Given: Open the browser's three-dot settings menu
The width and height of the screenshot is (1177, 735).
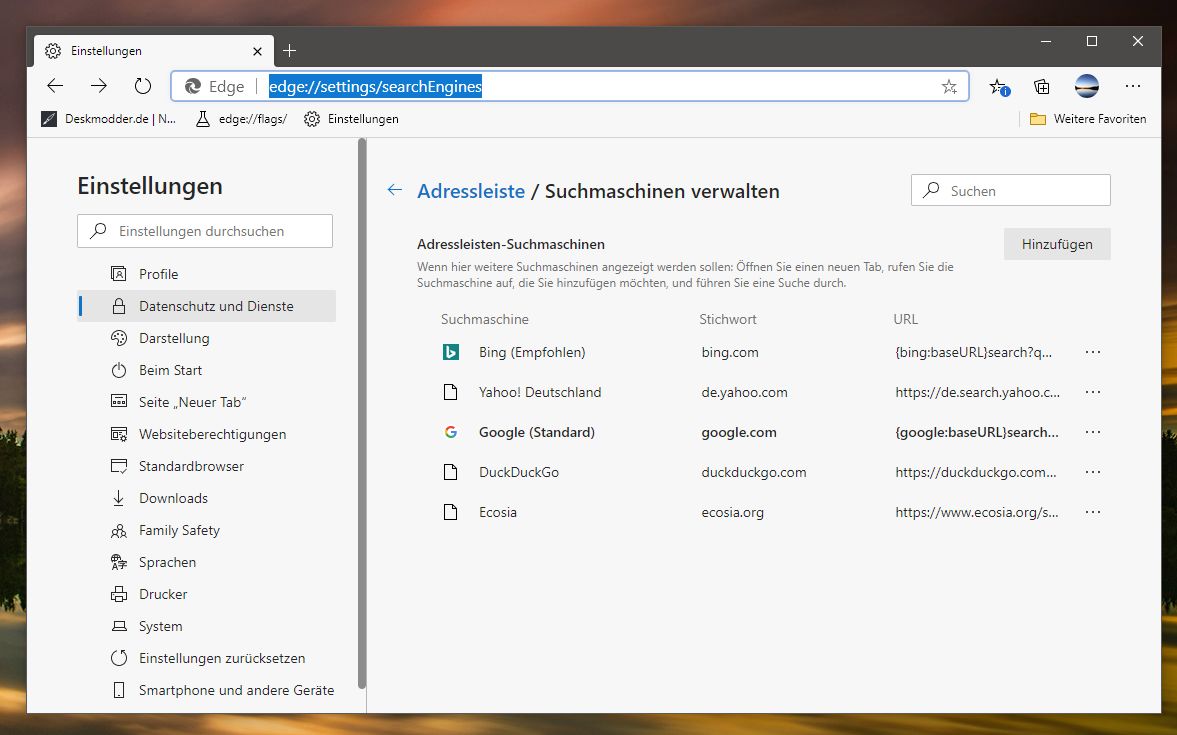Looking at the screenshot, I should pyautogui.click(x=1133, y=86).
